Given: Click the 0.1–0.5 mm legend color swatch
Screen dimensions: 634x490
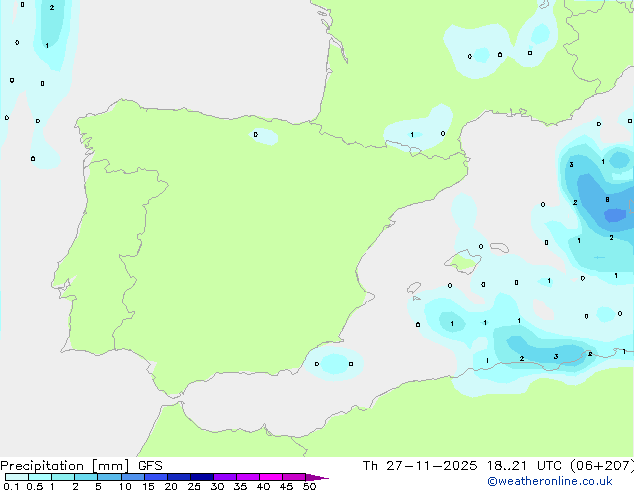Looking at the screenshot, I should tap(17, 477).
